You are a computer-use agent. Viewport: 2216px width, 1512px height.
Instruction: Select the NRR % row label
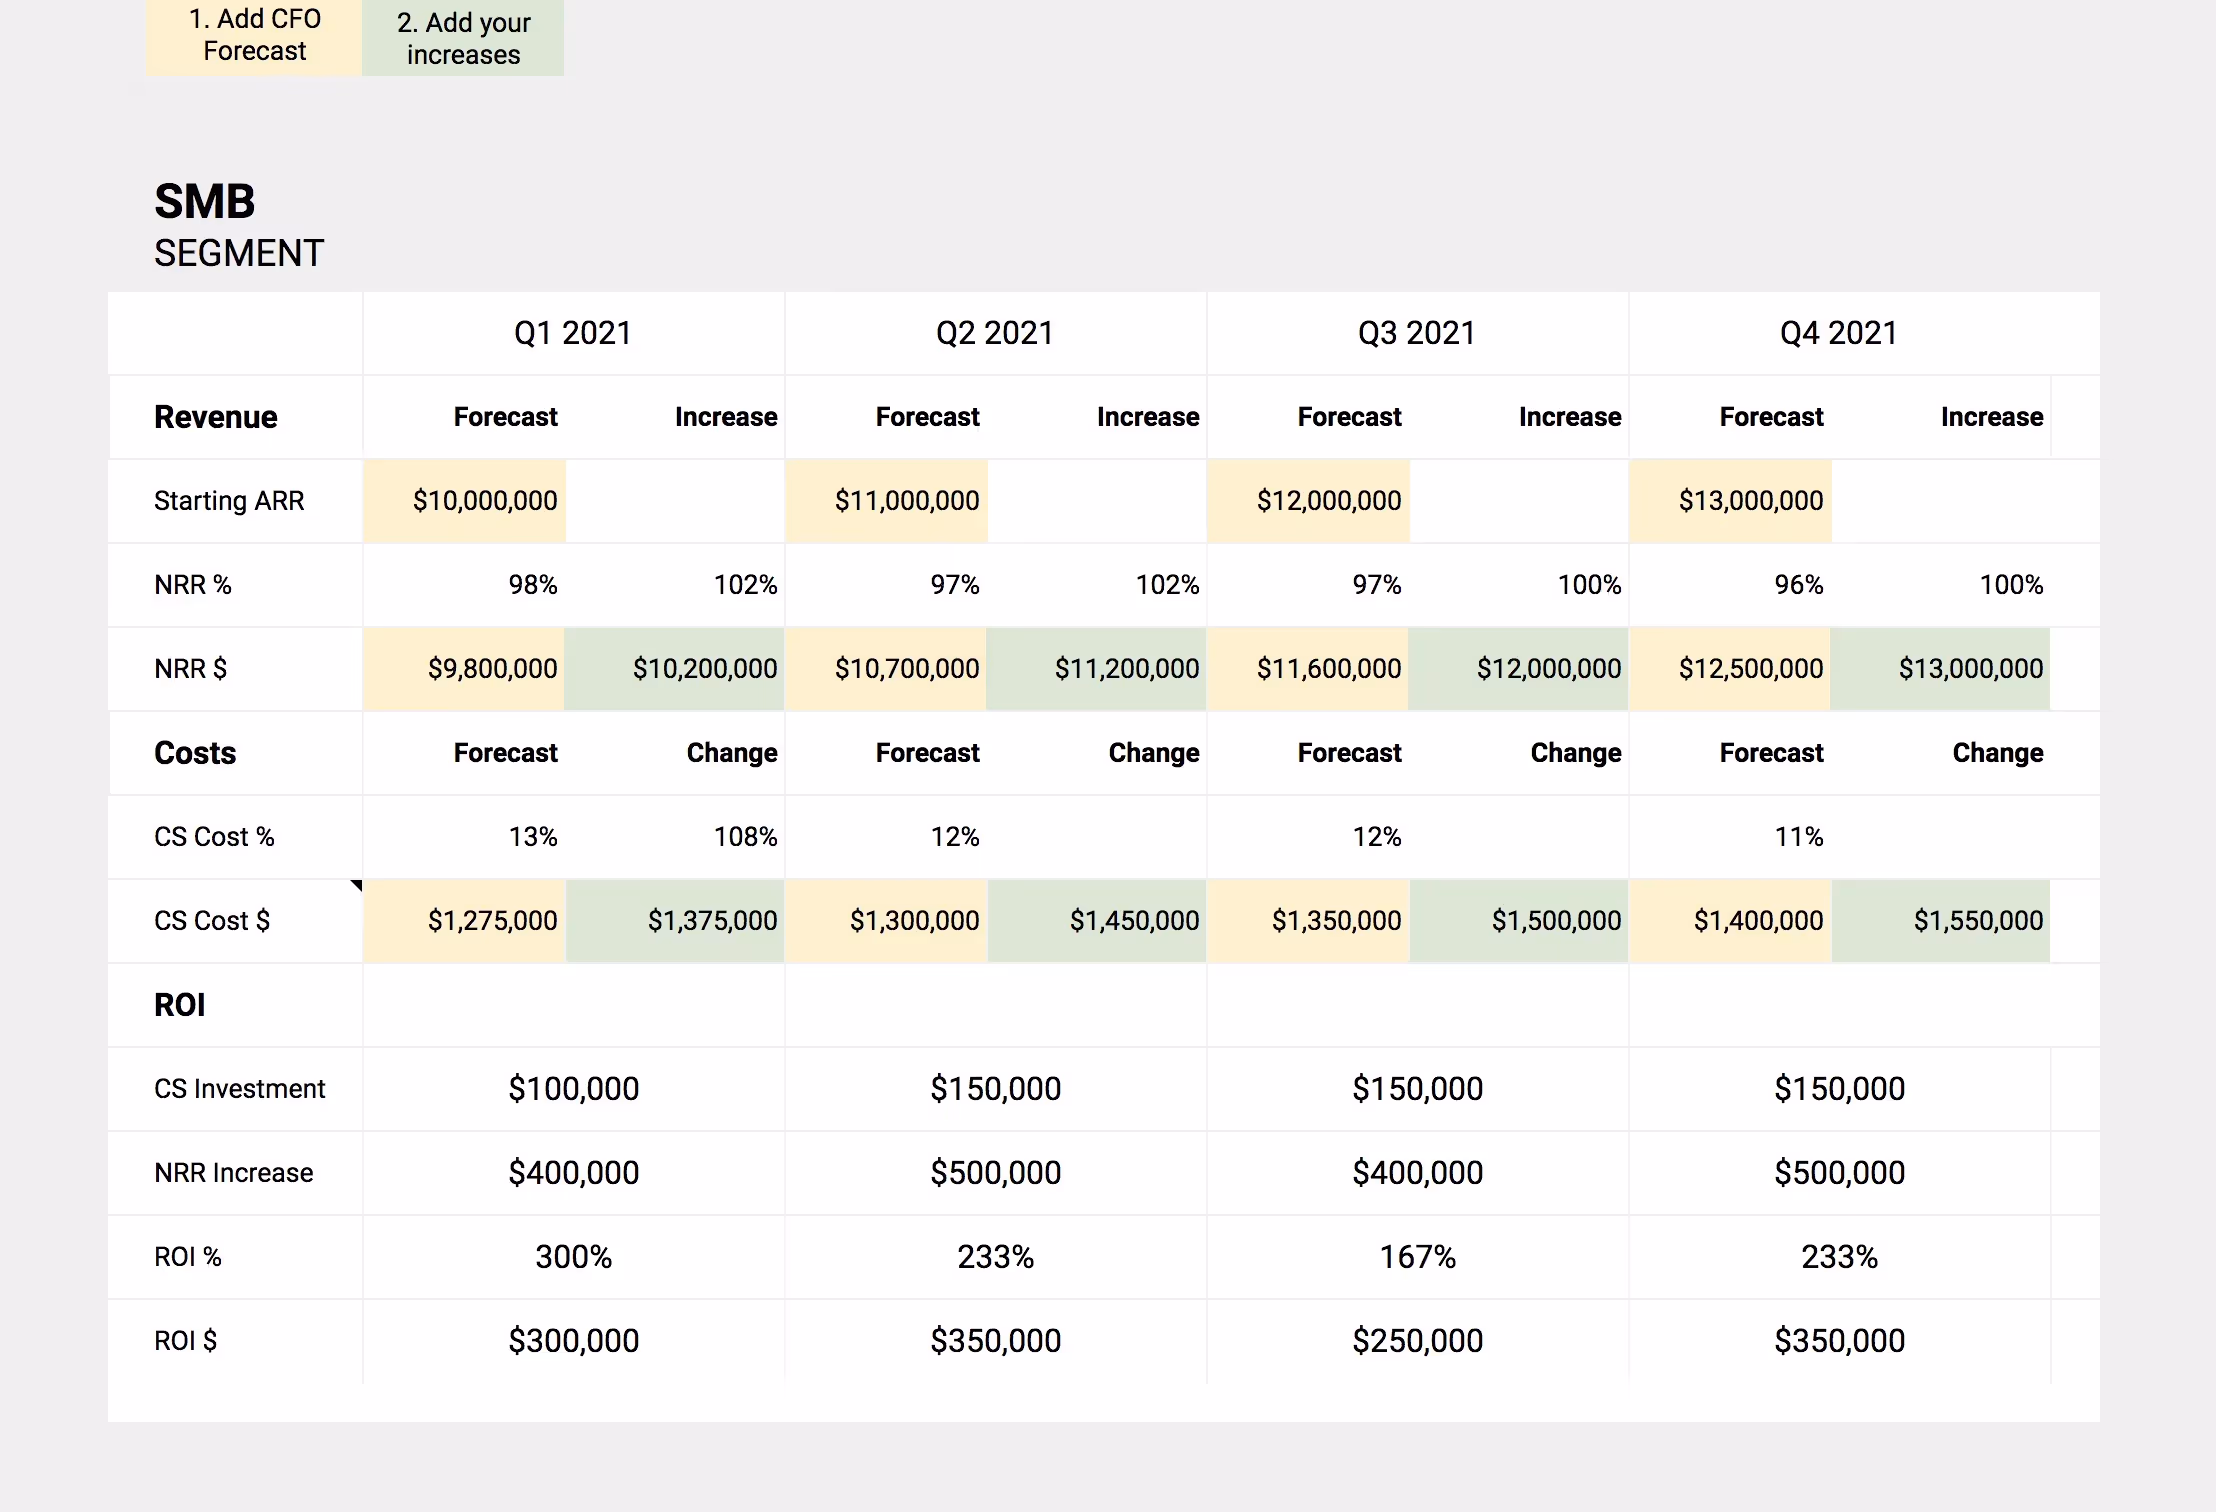[192, 584]
